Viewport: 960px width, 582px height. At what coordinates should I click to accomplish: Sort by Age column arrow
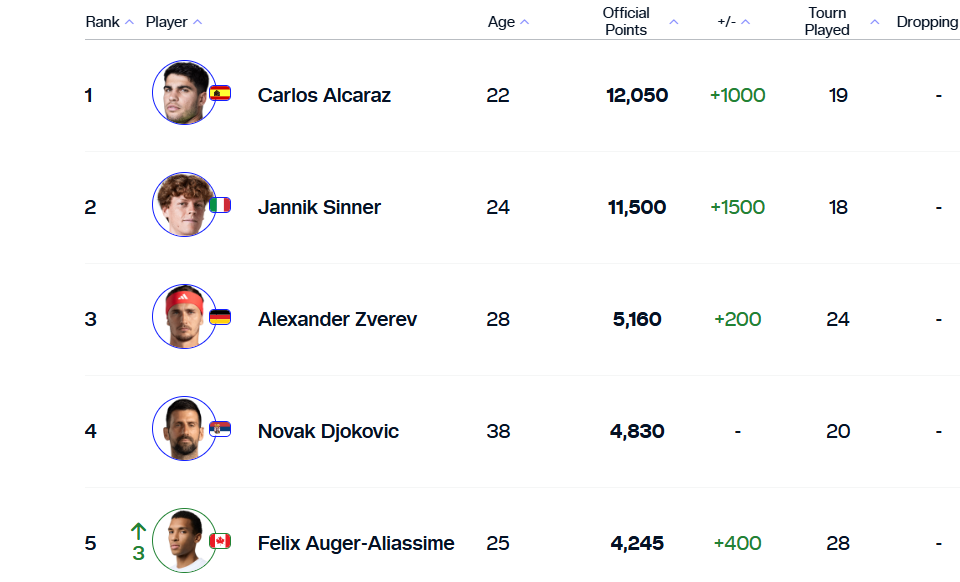point(525,22)
